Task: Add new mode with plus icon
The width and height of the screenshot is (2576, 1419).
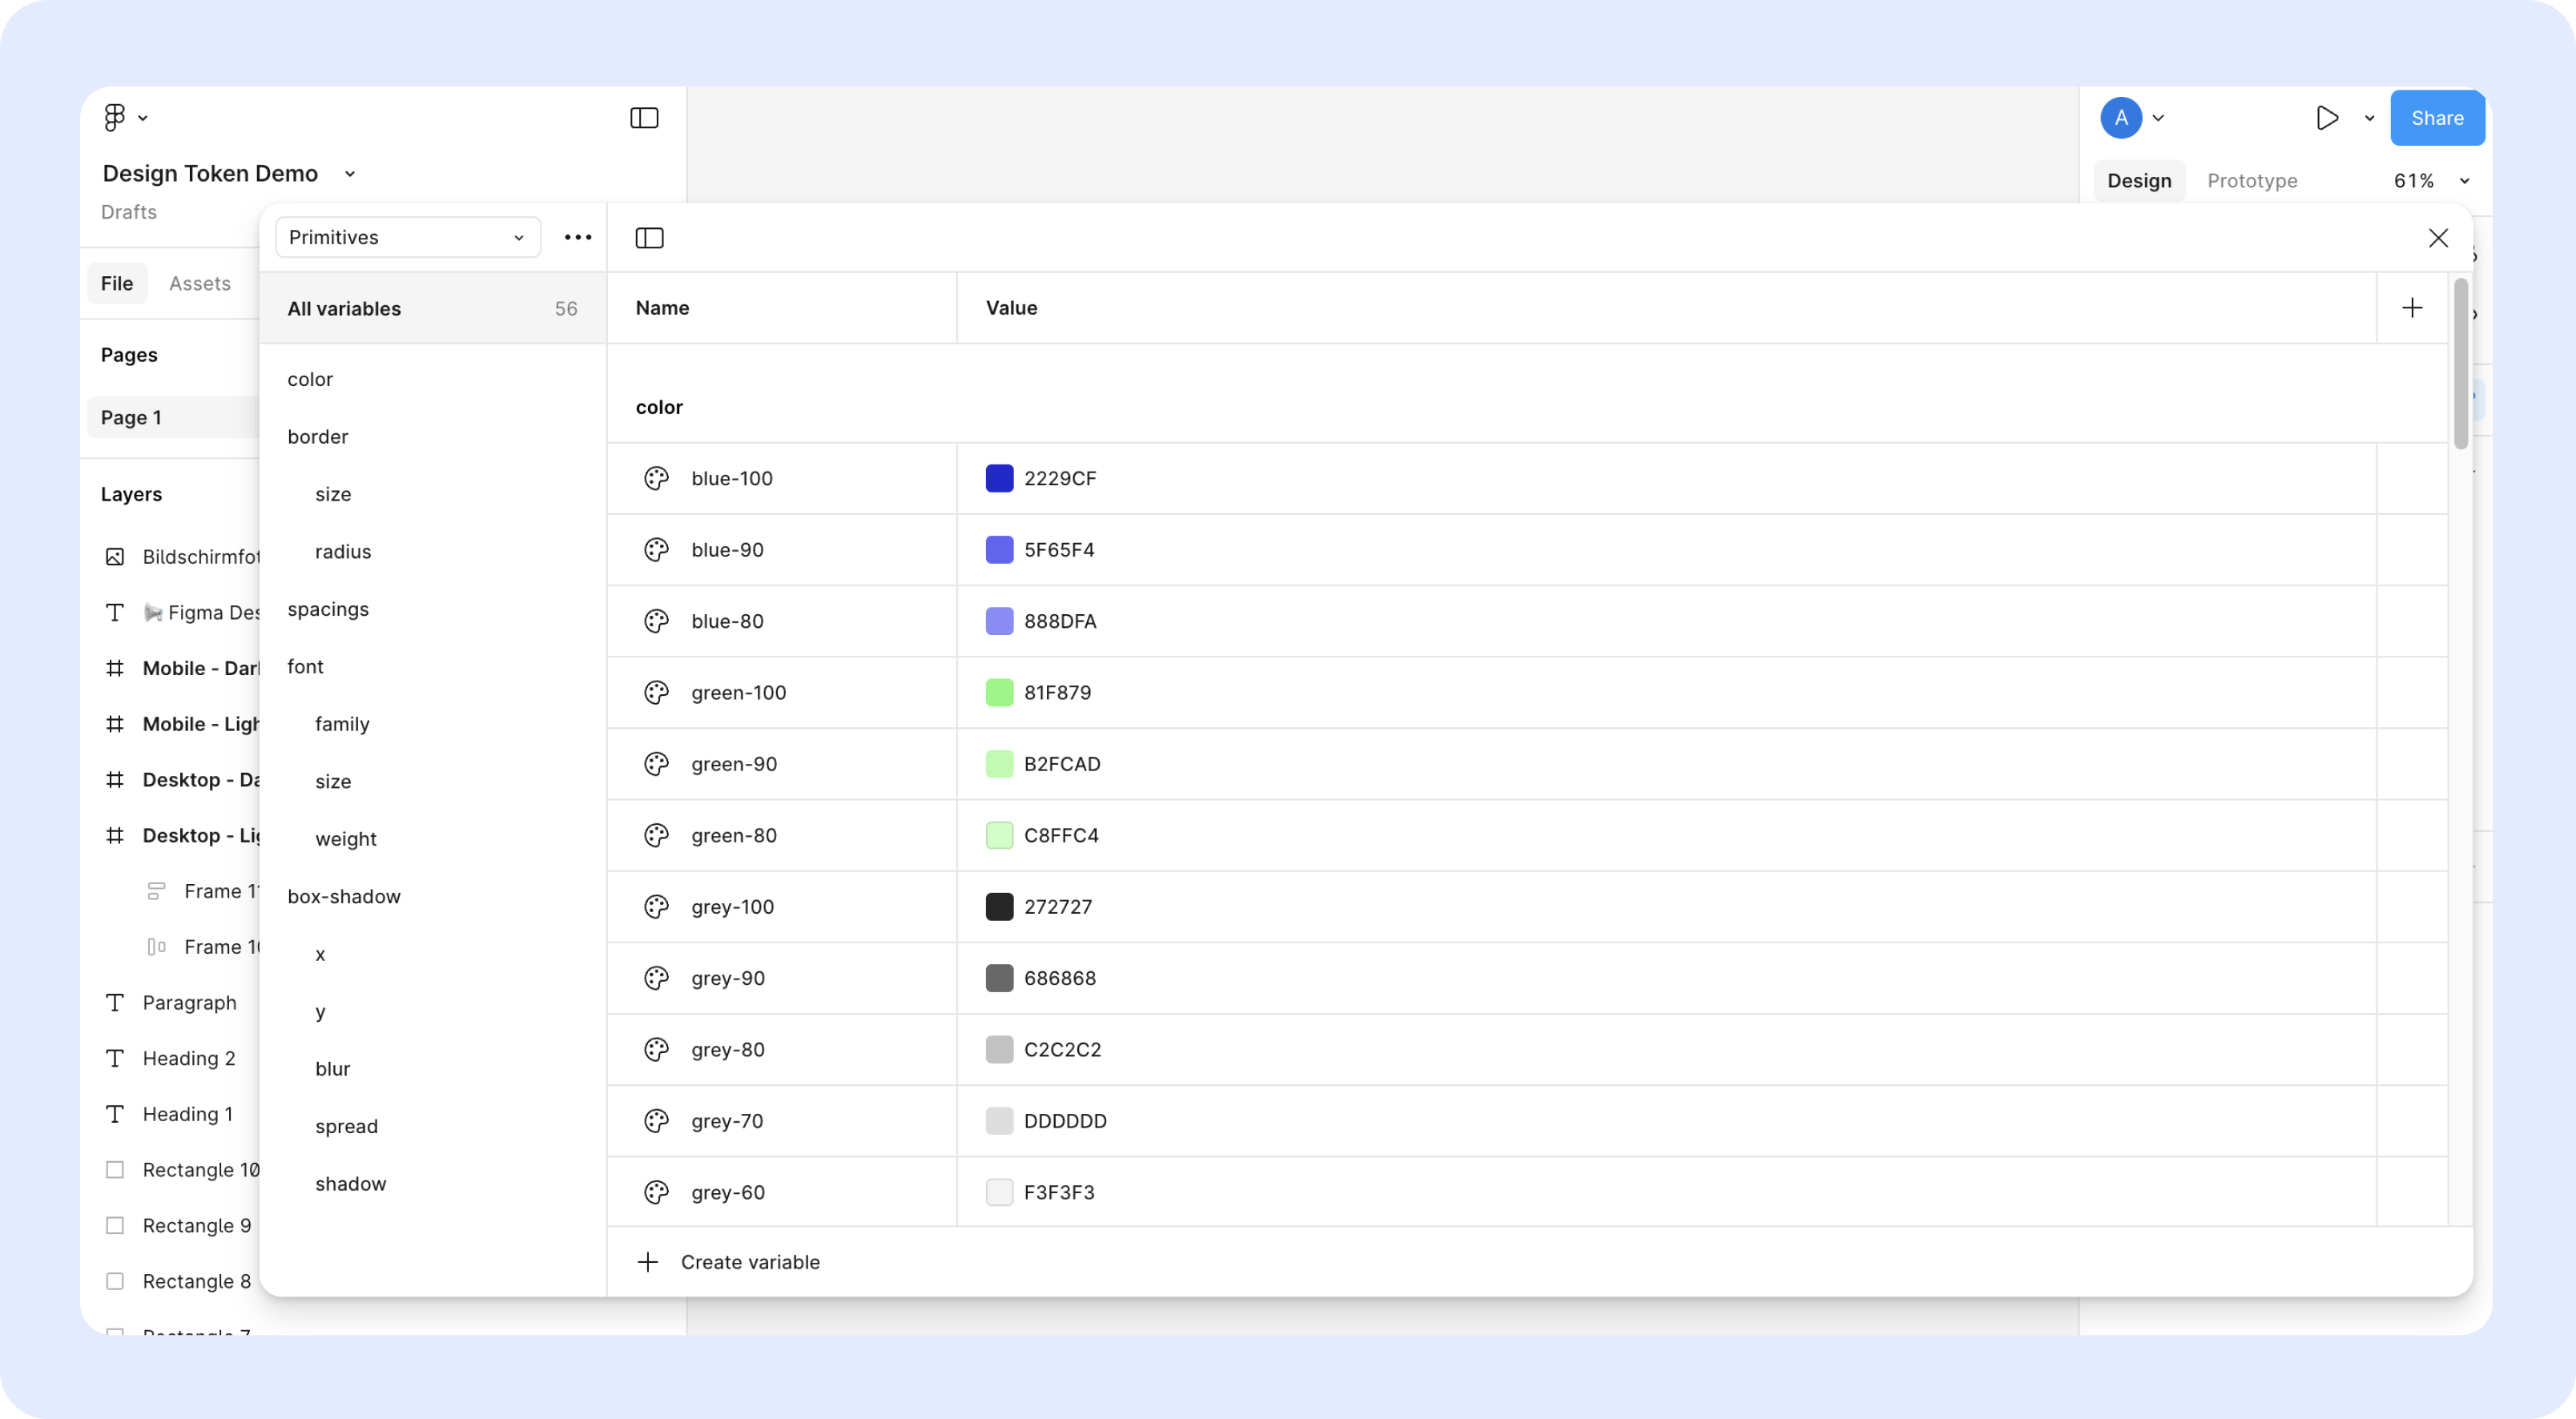Action: pyautogui.click(x=2412, y=308)
